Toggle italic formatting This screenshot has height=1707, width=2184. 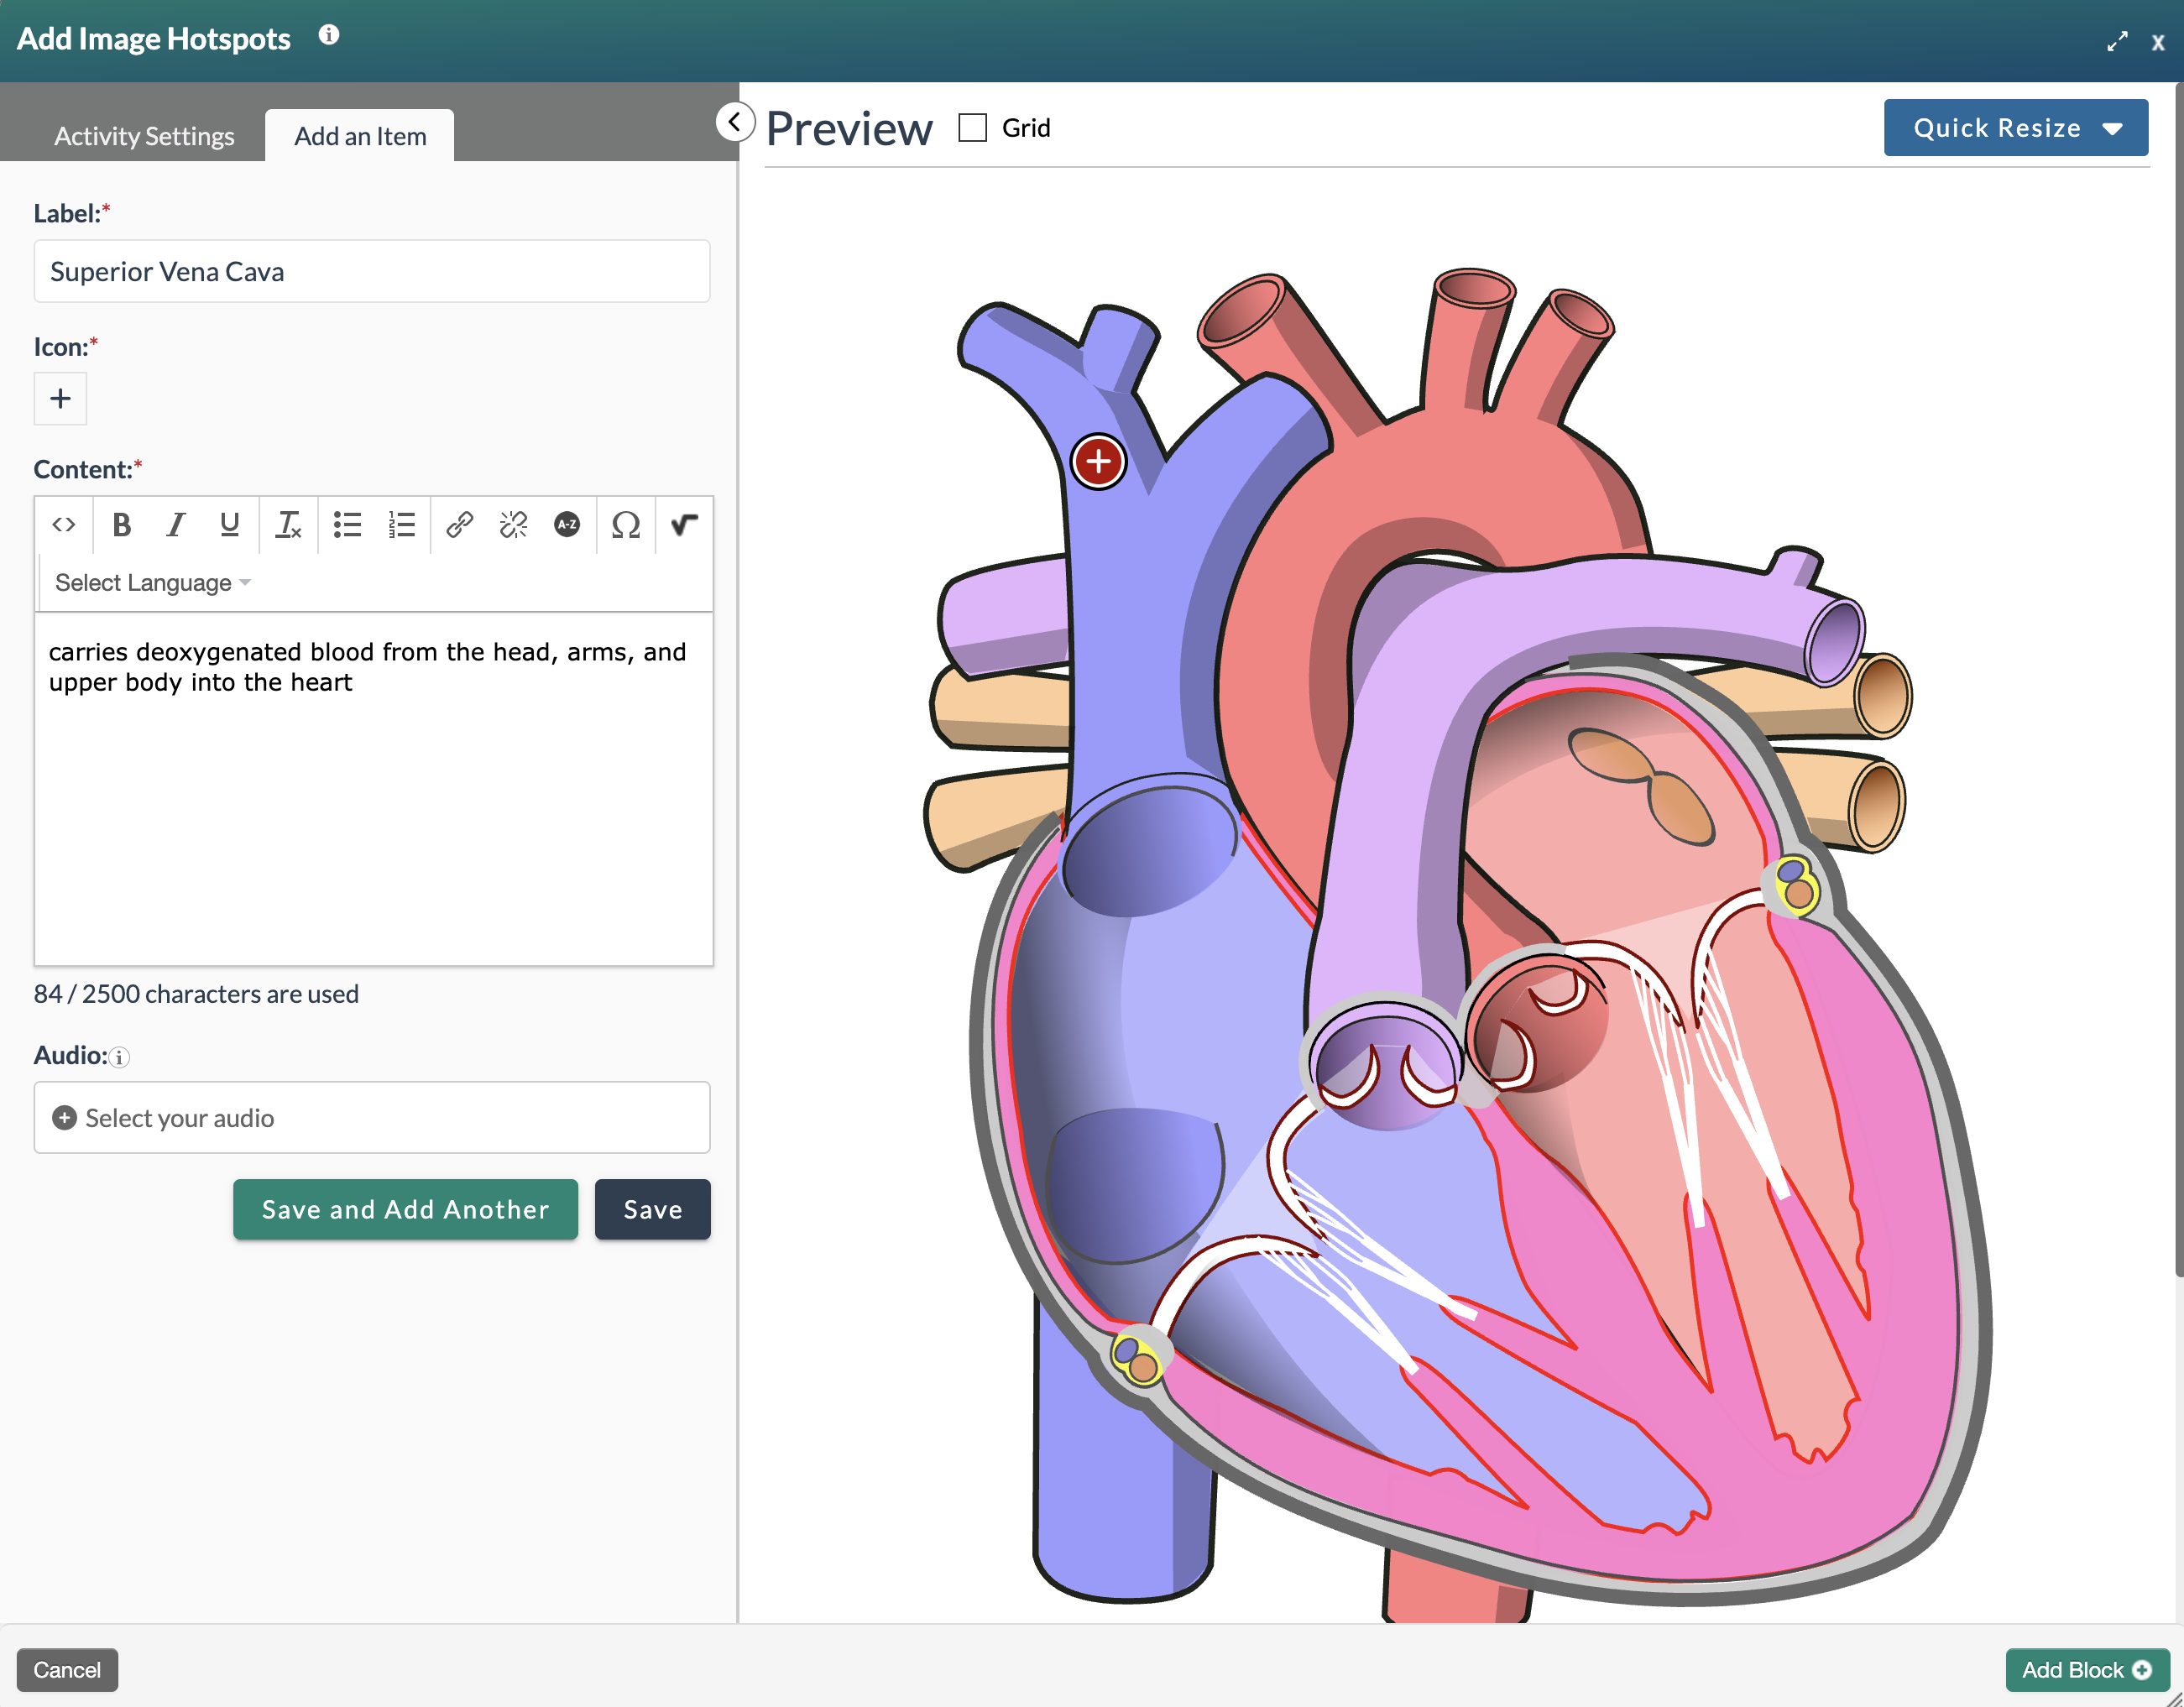click(x=176, y=524)
